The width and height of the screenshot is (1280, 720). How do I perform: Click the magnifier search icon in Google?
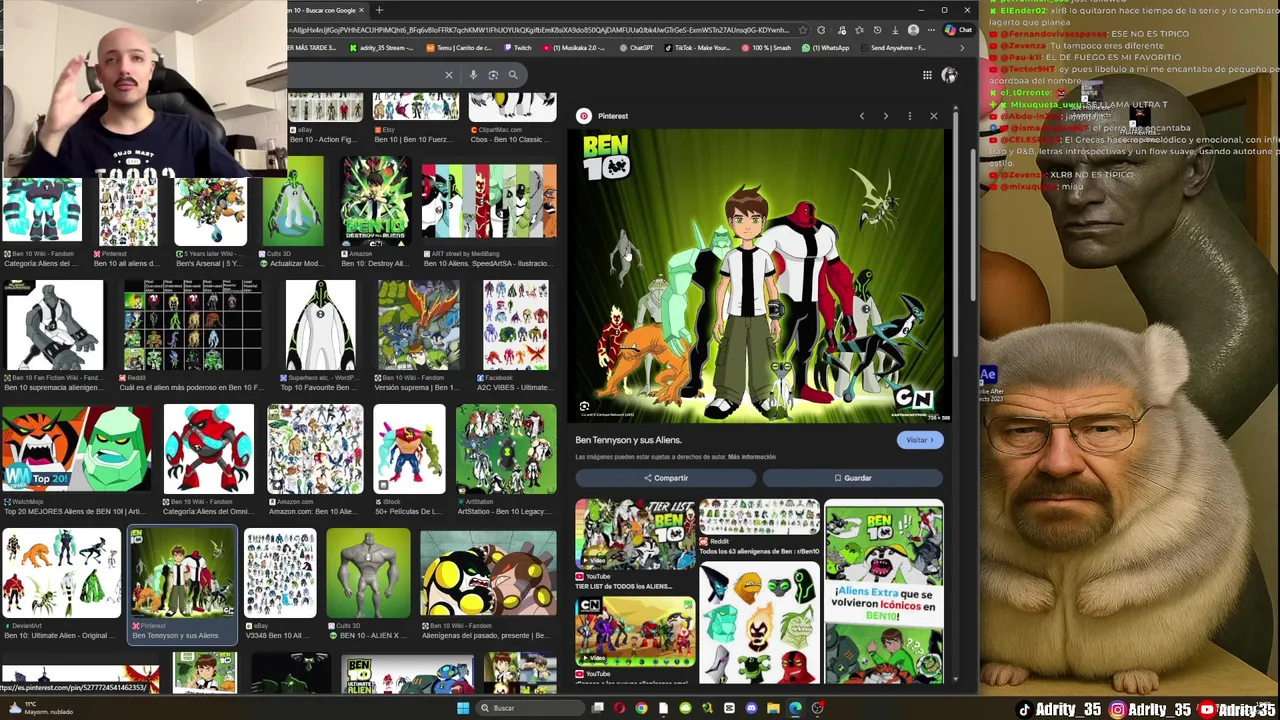coord(513,75)
